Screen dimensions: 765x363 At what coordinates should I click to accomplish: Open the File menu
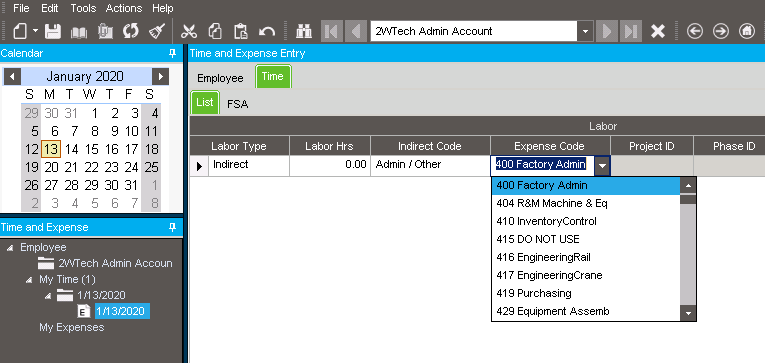point(21,8)
